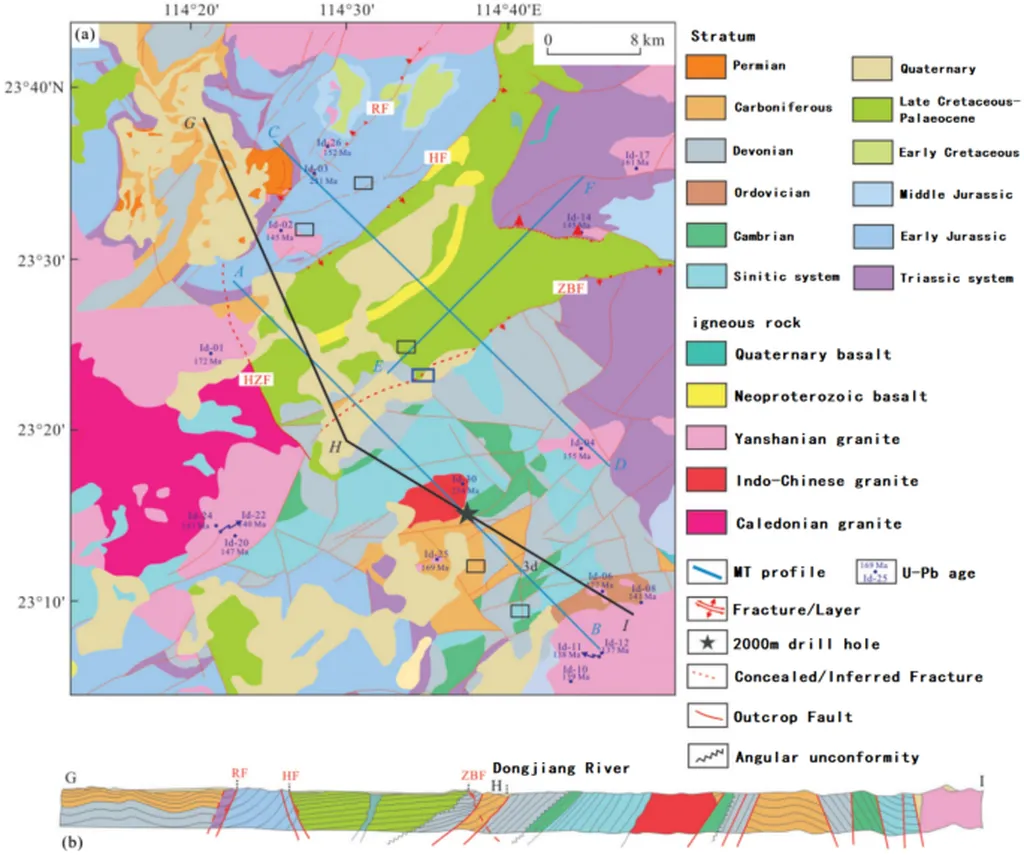Choose the Indo-Chinese granite red swatch
This screenshot has height=855, width=1024.
tap(704, 480)
